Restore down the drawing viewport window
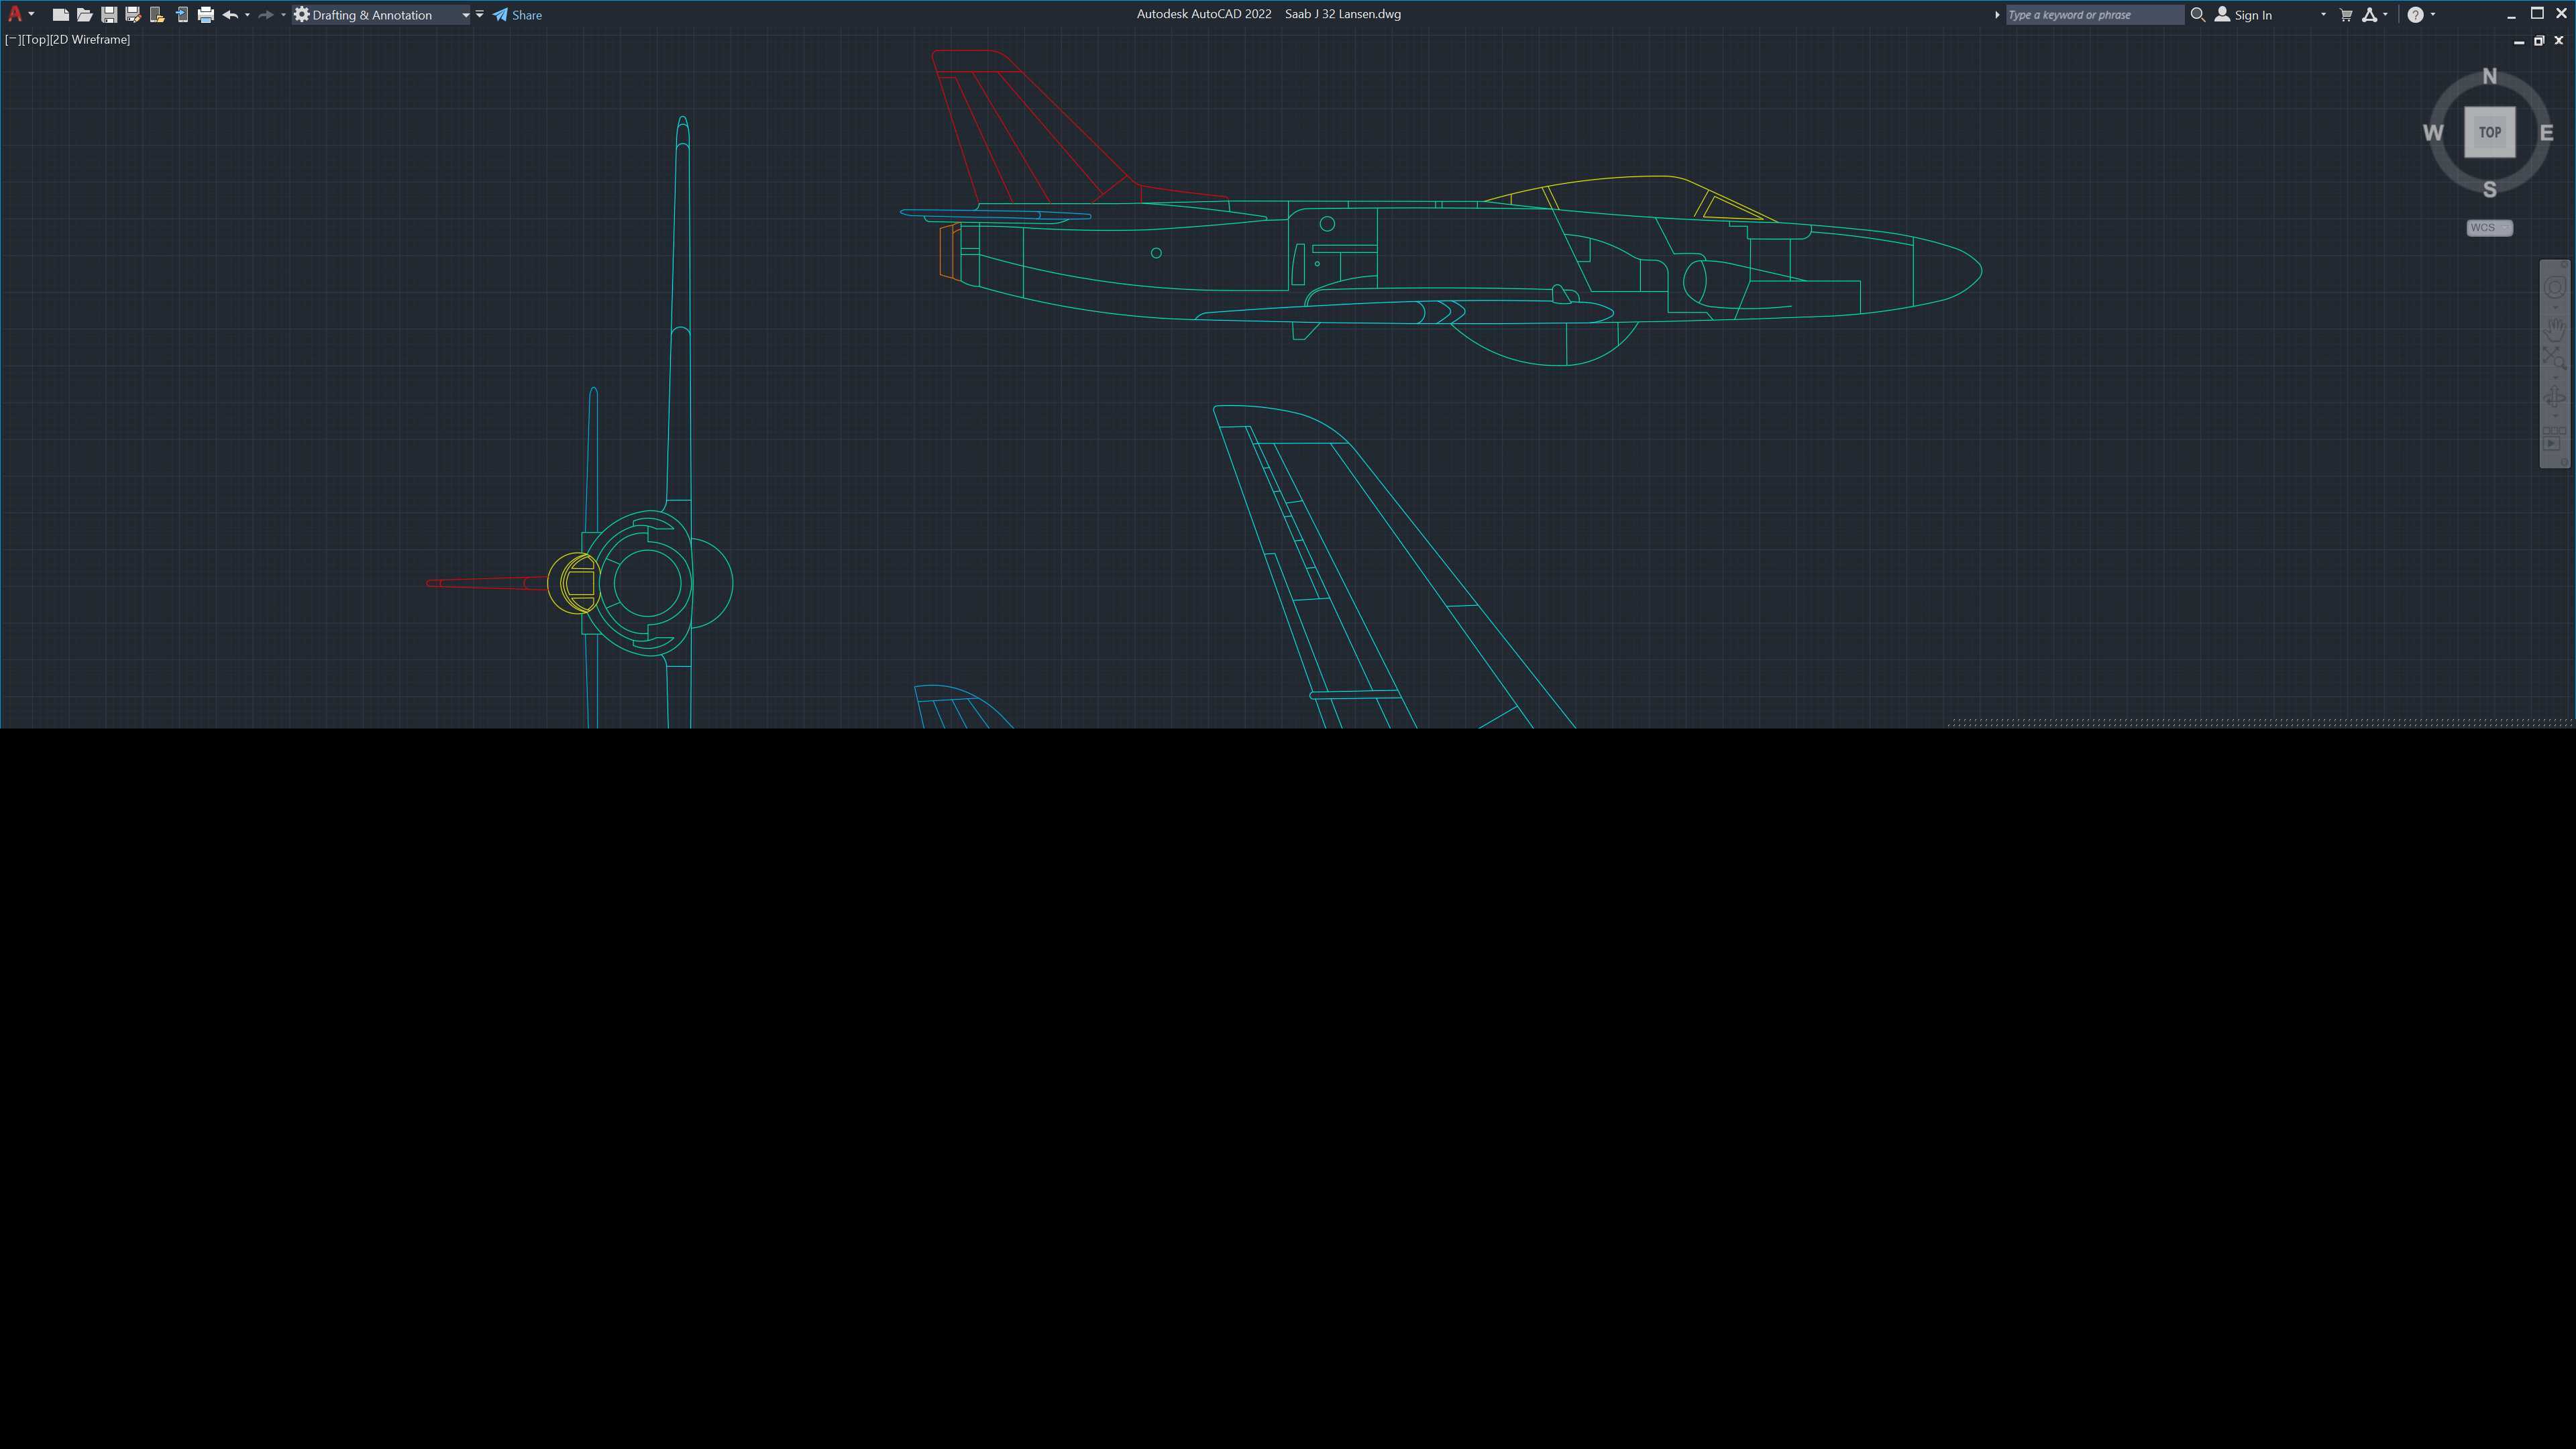 [2538, 41]
